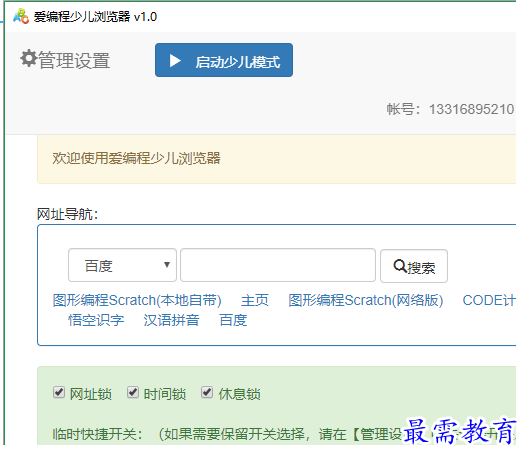
Task: Click the 启动少儿模式 button
Action: 224,60
